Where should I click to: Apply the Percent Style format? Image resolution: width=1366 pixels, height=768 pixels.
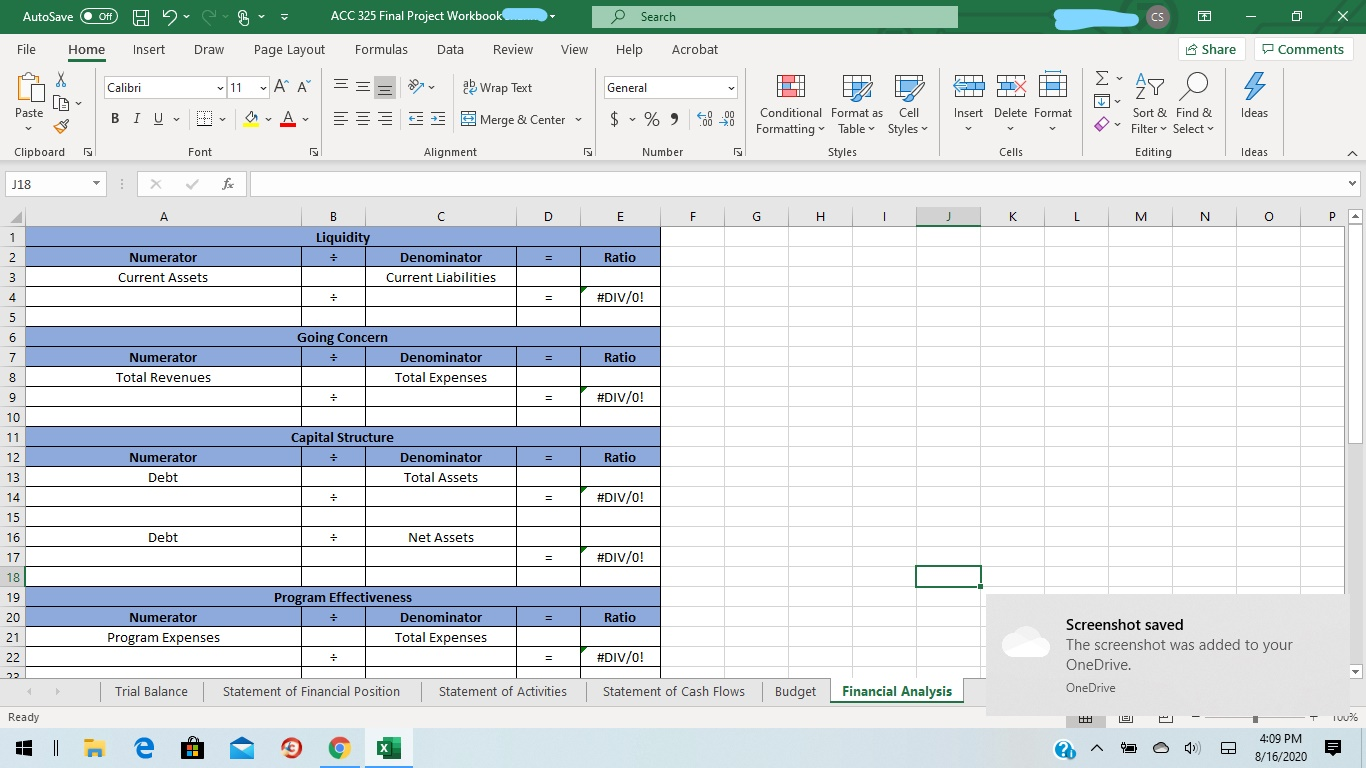[x=650, y=118]
